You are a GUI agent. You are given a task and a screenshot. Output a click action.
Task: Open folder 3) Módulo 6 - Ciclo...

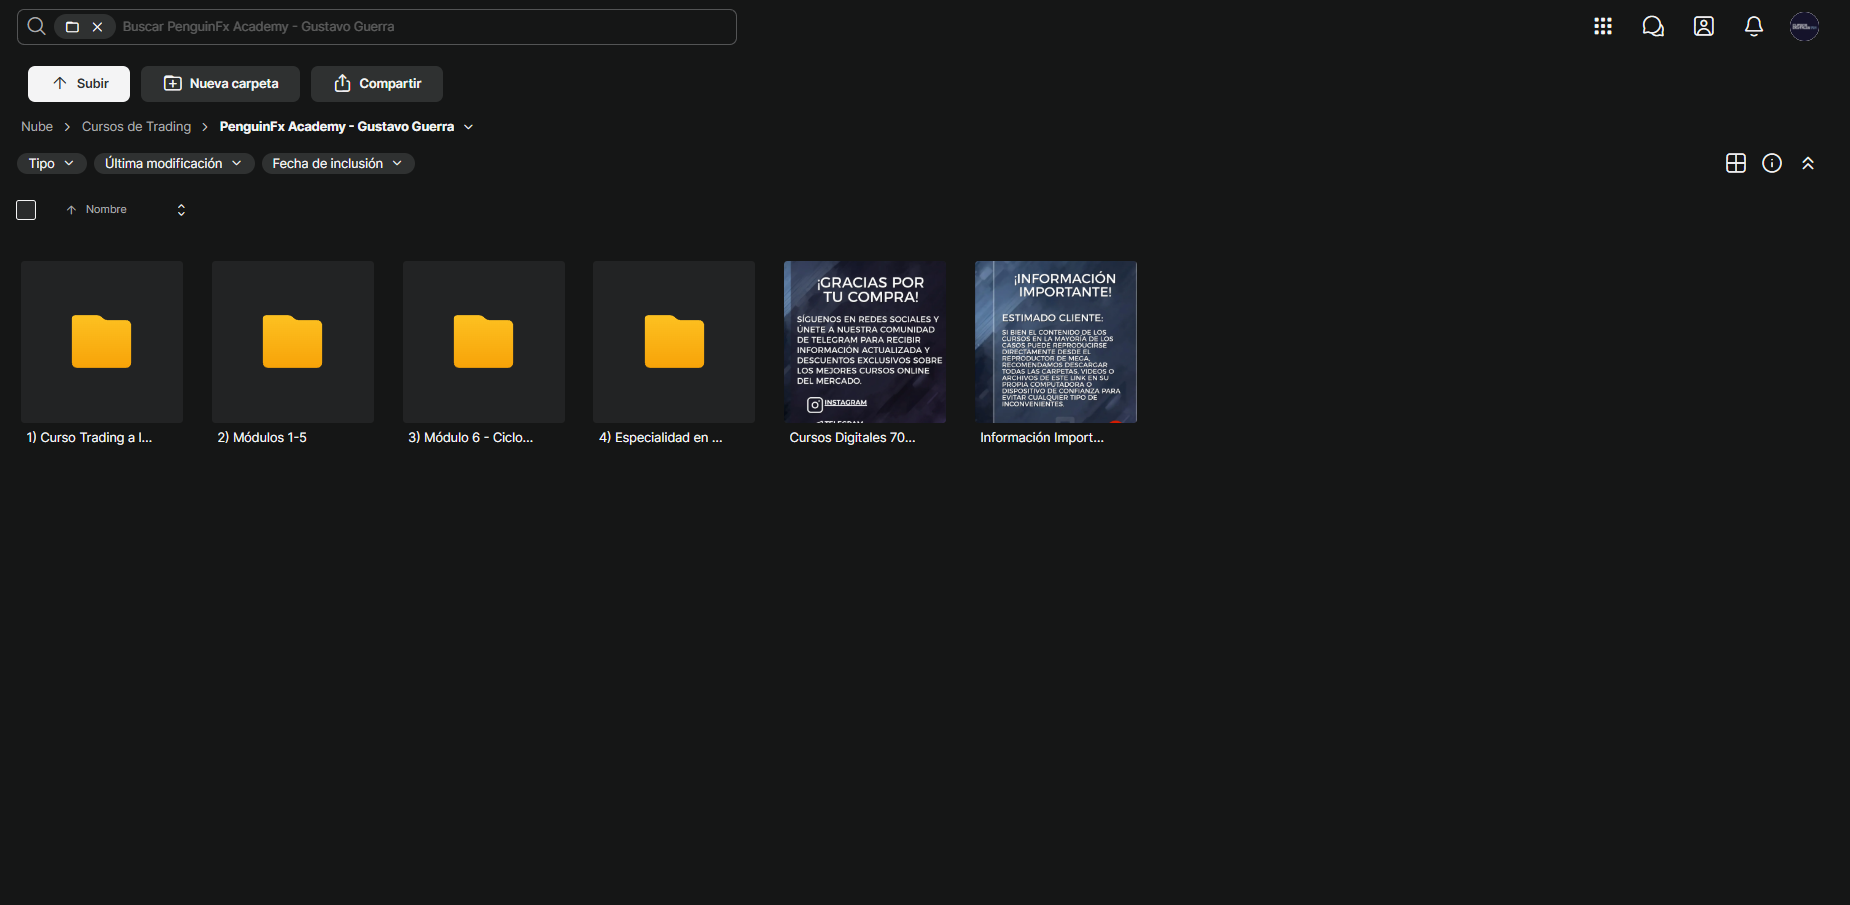484,342
